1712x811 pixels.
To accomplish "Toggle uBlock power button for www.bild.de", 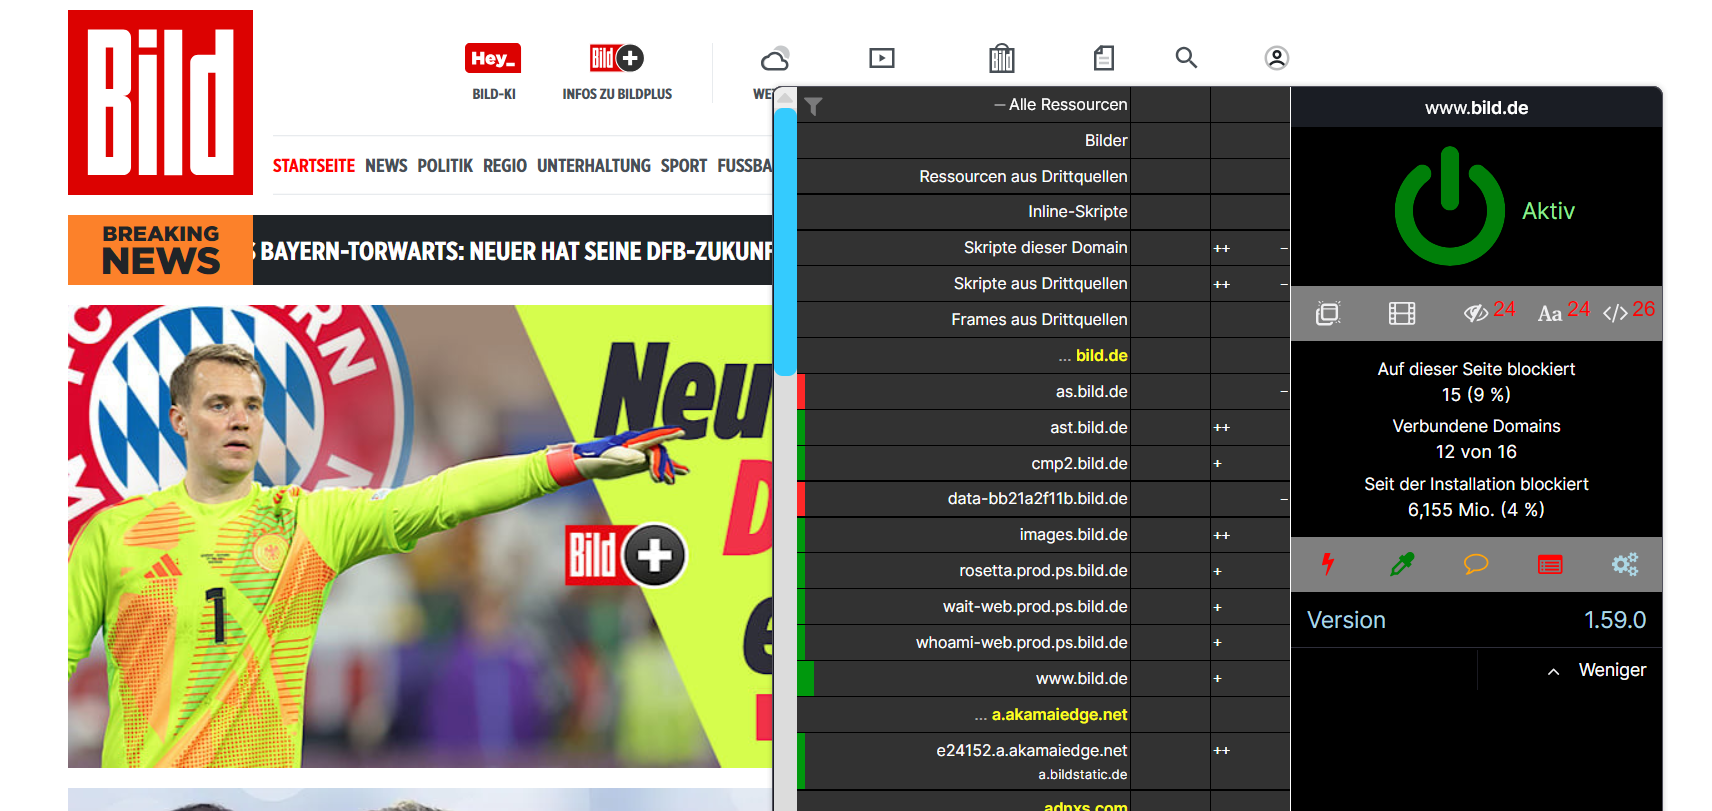I will click(1450, 207).
